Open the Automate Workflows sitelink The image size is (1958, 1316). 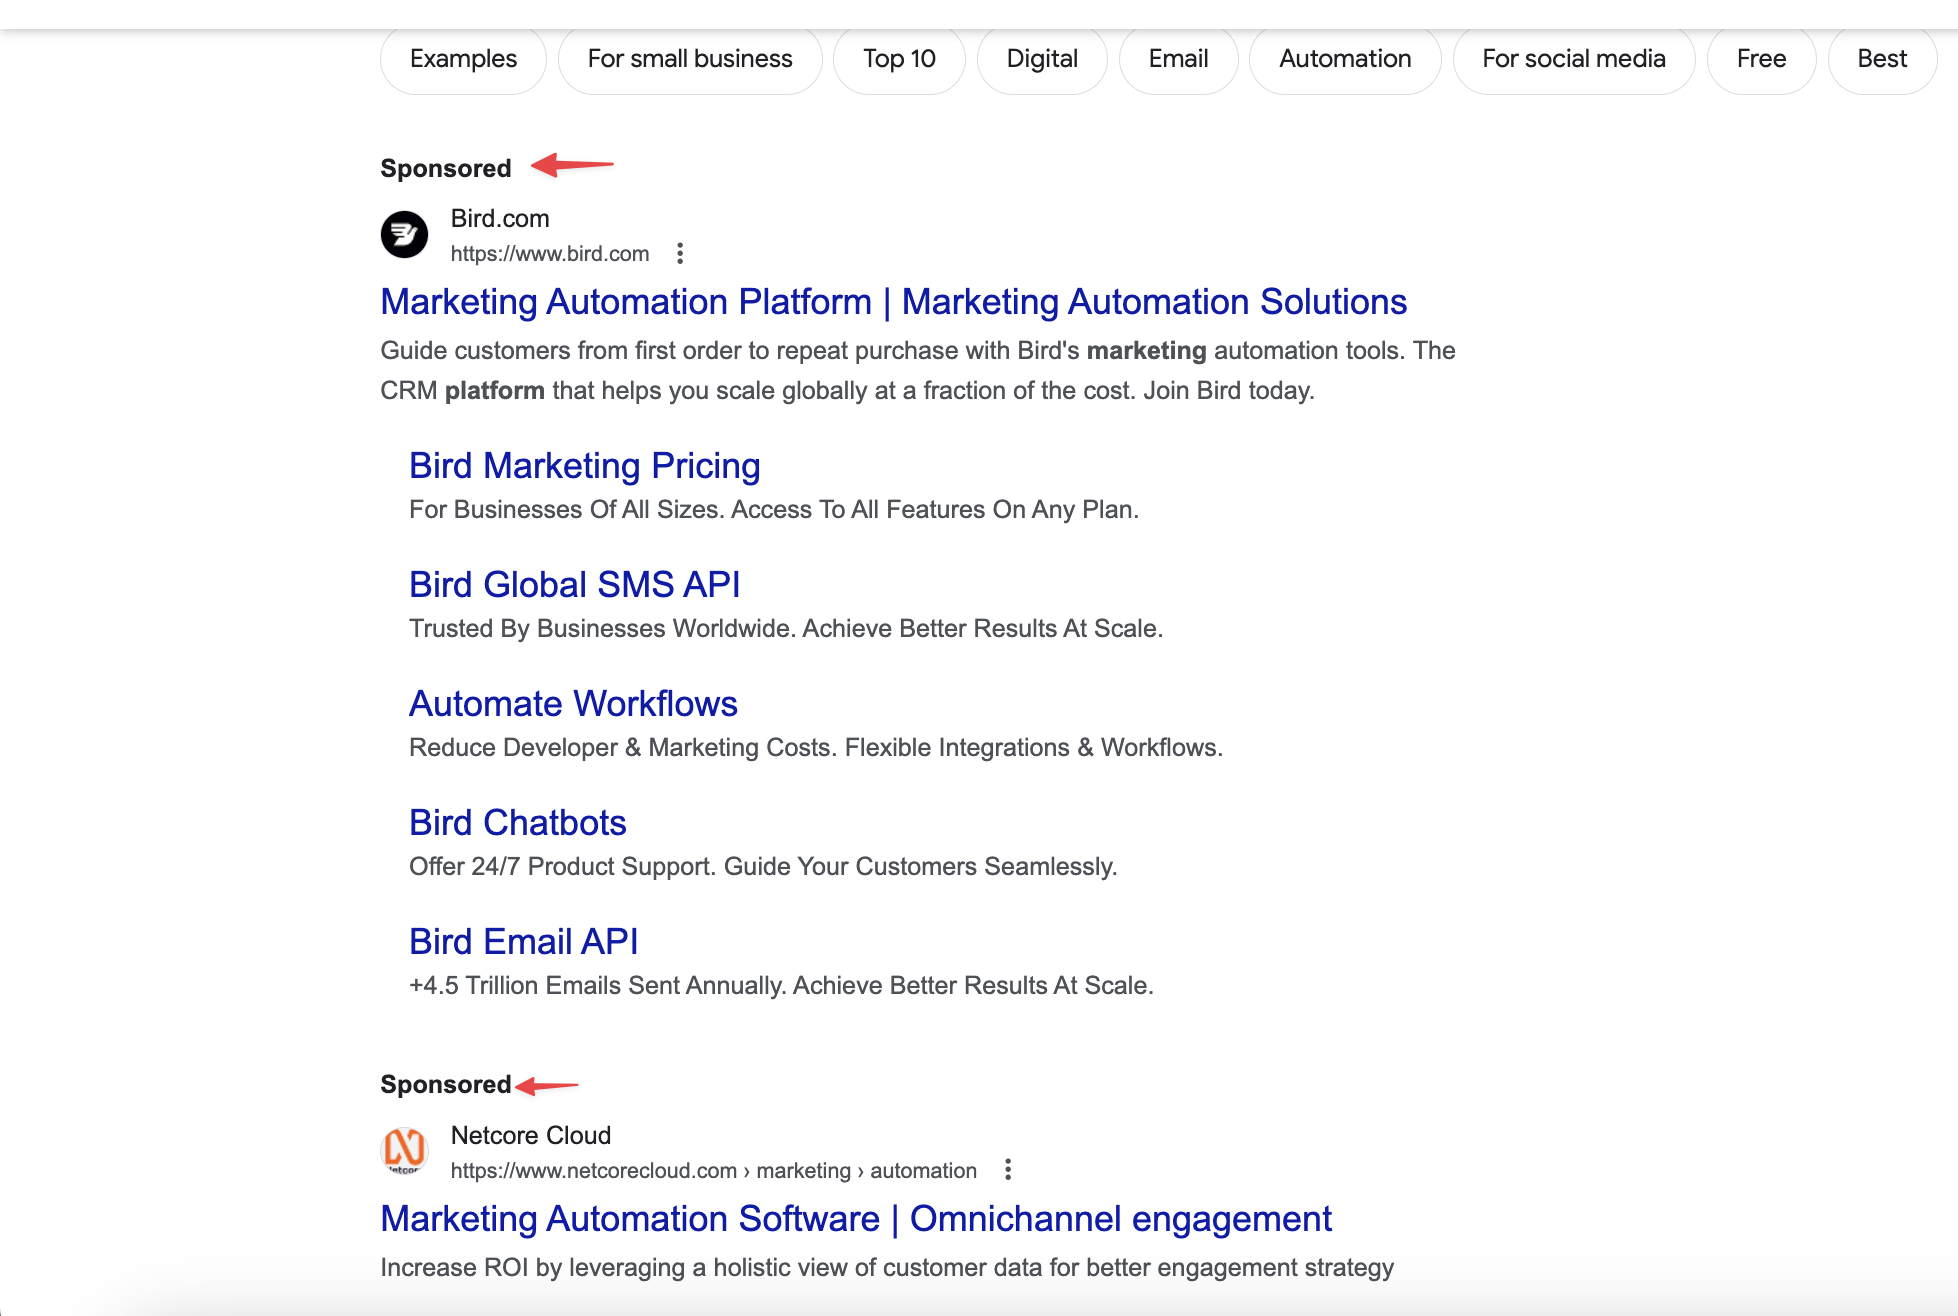coord(573,704)
